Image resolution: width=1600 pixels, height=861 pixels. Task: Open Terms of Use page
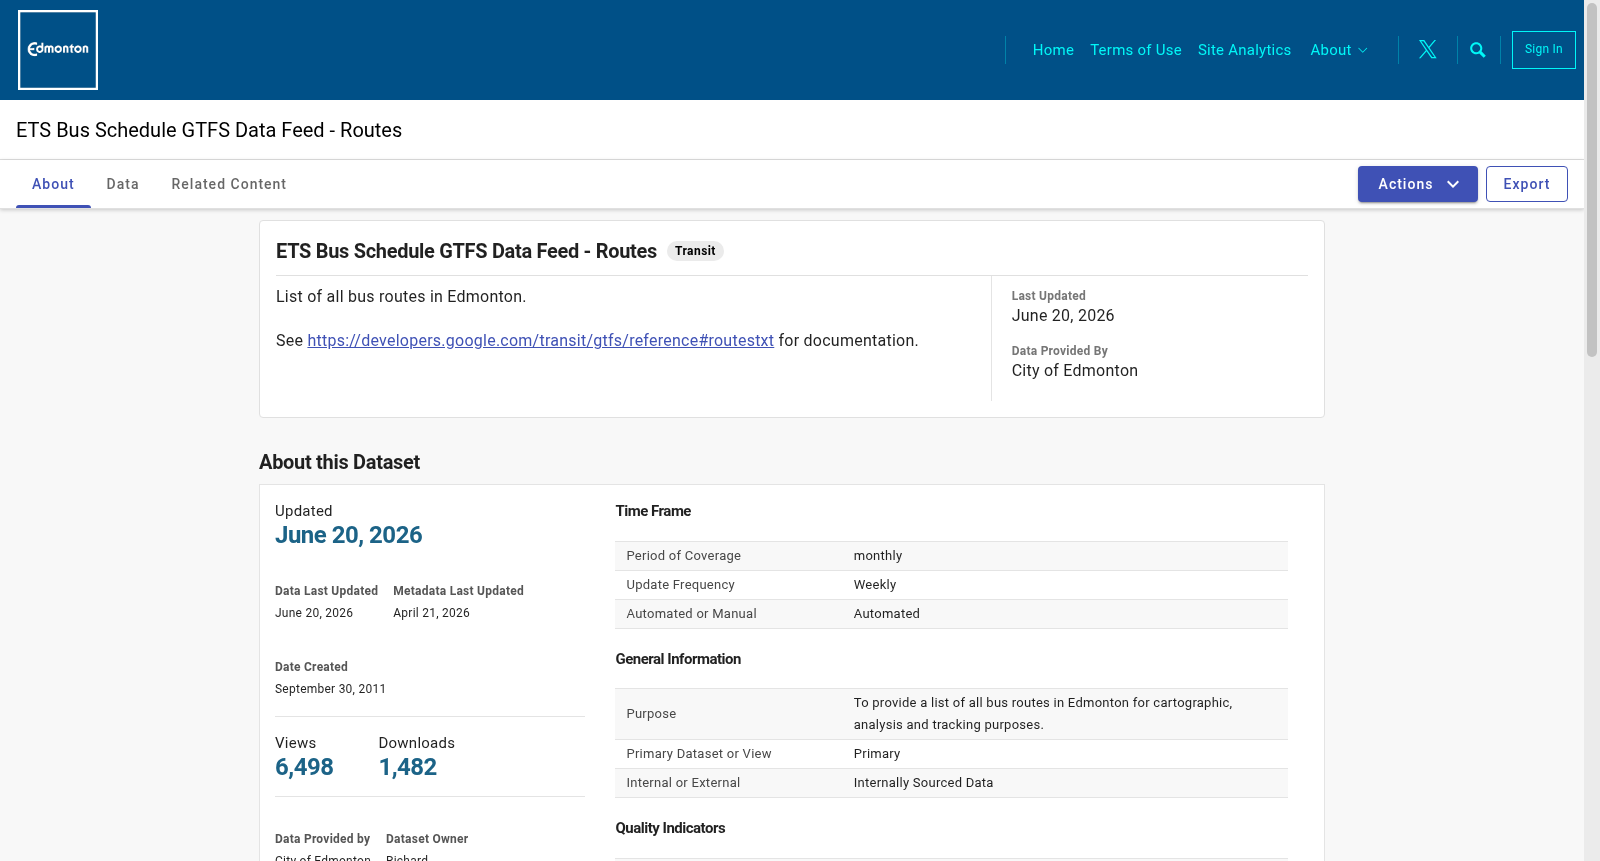coord(1136,50)
